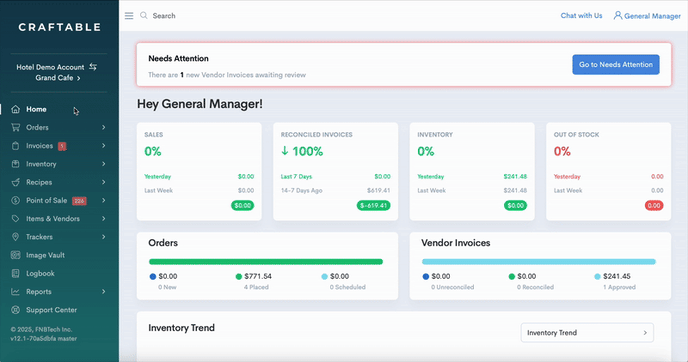This screenshot has width=688, height=362.
Task: Click the Home house icon
Action: pos(15,109)
